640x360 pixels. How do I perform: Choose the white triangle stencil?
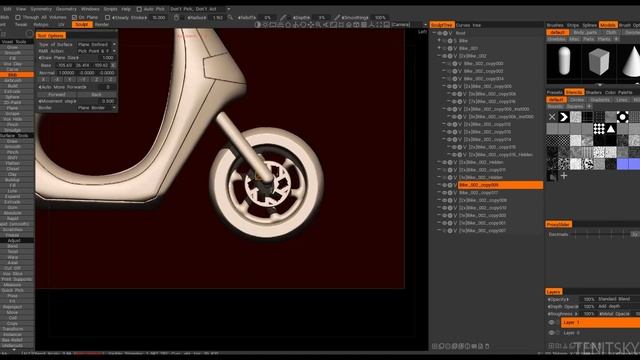611,129
